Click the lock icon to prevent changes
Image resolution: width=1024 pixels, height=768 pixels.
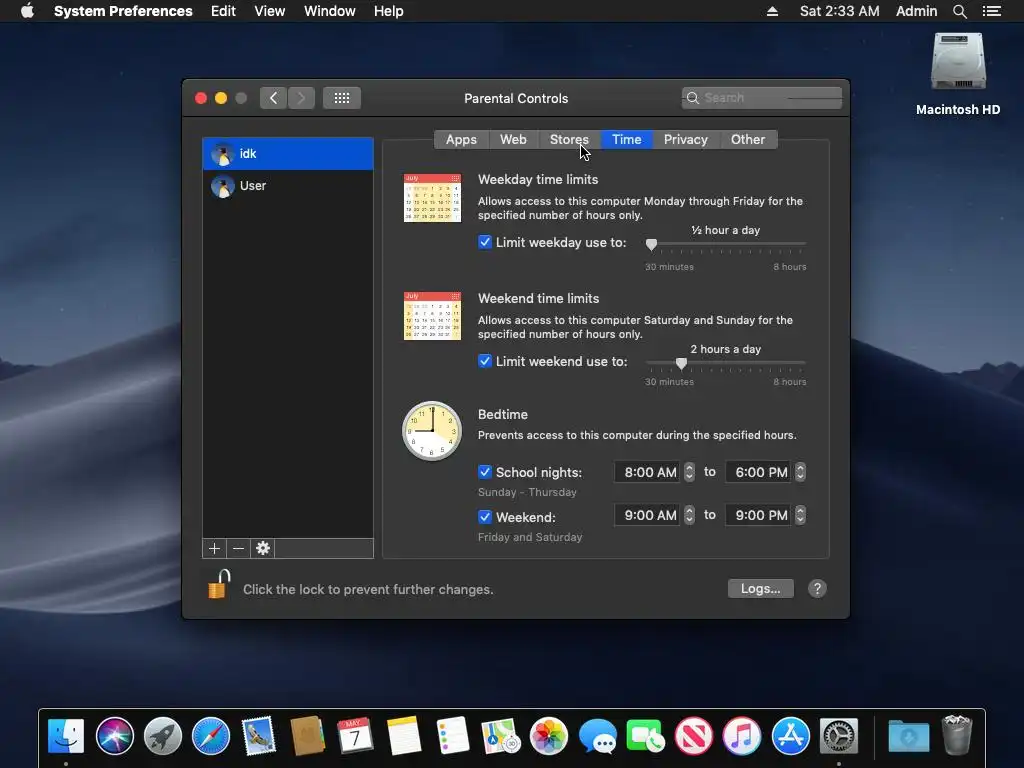pyautogui.click(x=219, y=584)
